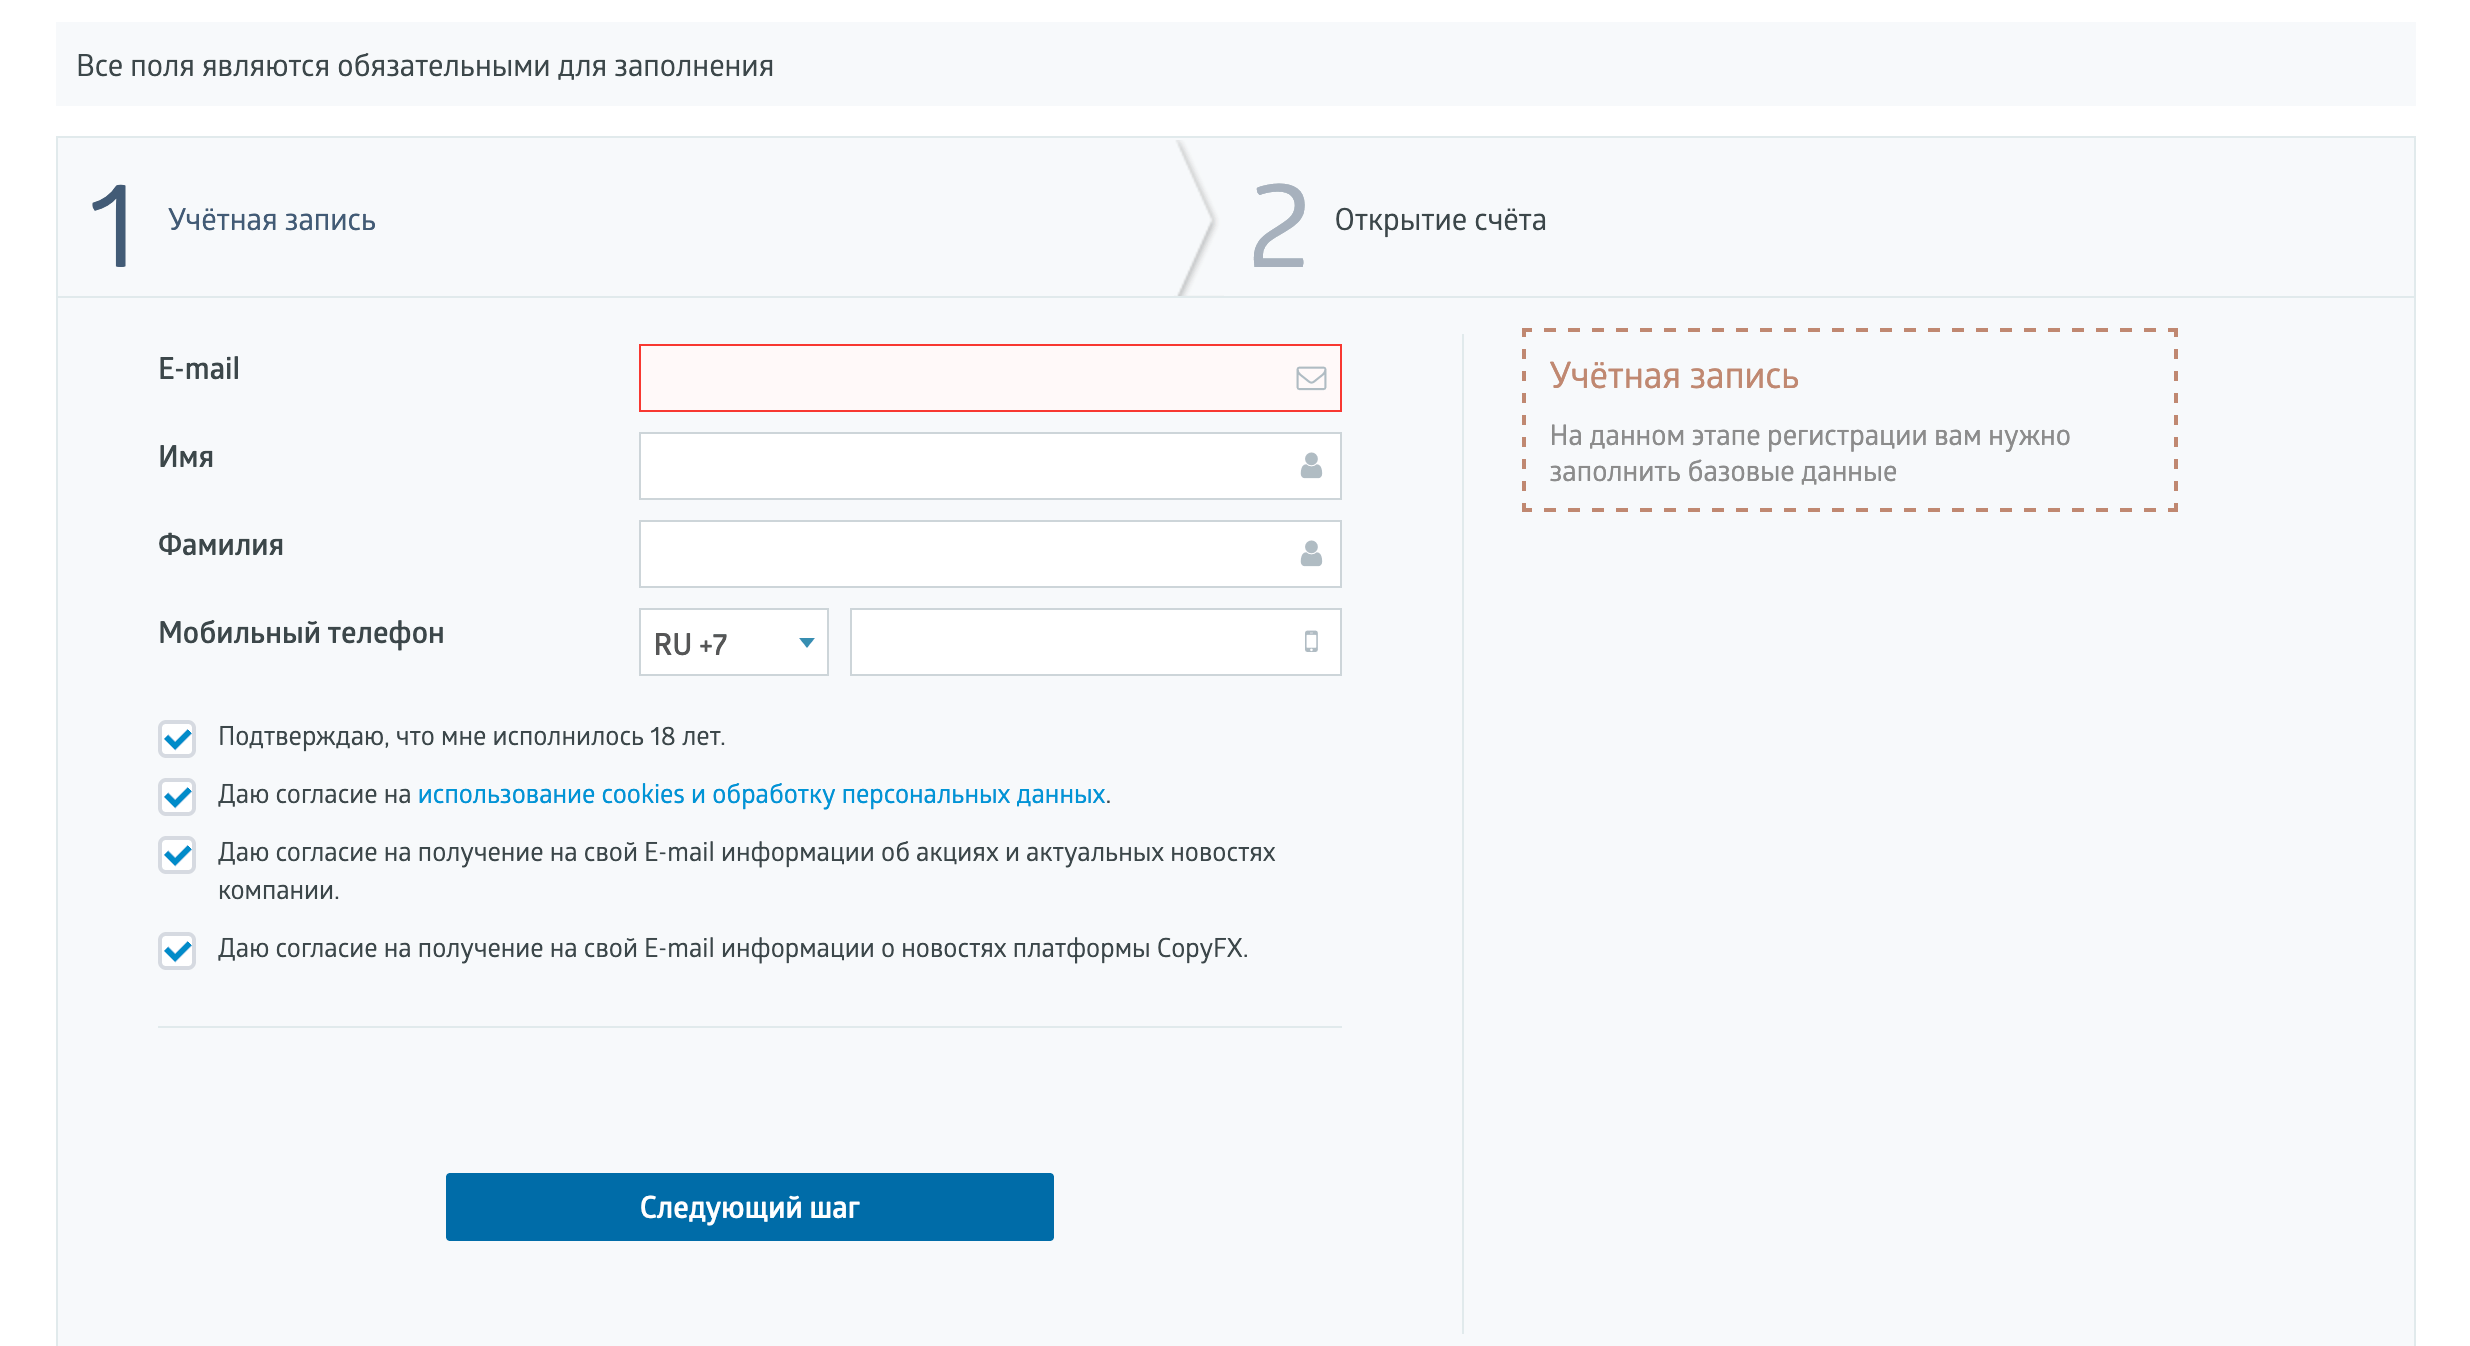This screenshot has height=1346, width=2470.
Task: Click the large step number 1
Action: (x=112, y=225)
